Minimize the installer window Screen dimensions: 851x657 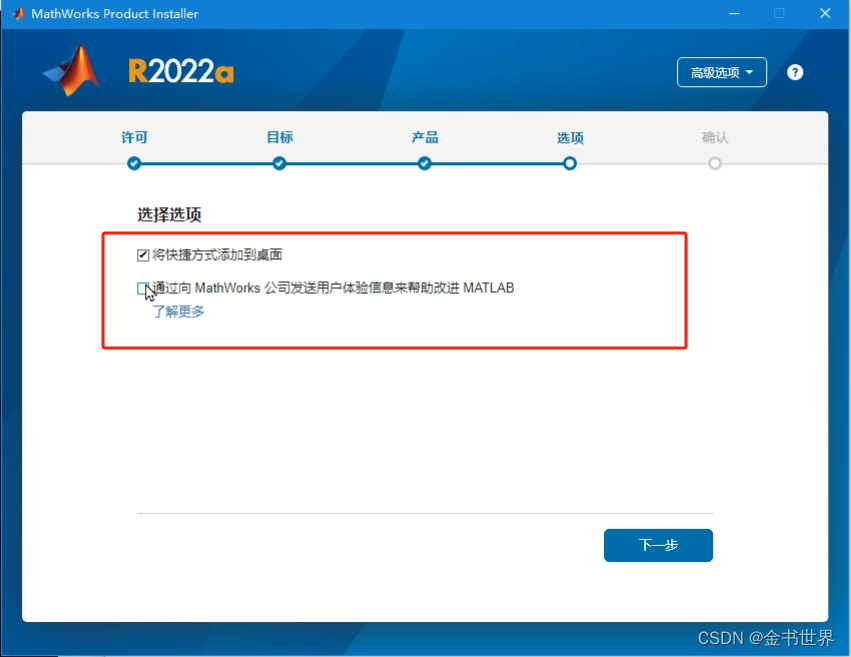click(x=734, y=14)
